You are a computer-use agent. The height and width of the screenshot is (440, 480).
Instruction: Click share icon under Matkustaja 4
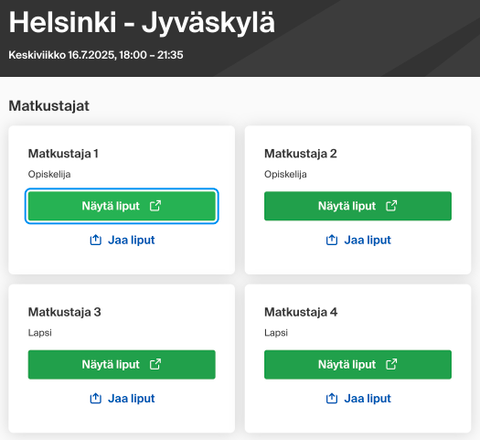tap(332, 398)
